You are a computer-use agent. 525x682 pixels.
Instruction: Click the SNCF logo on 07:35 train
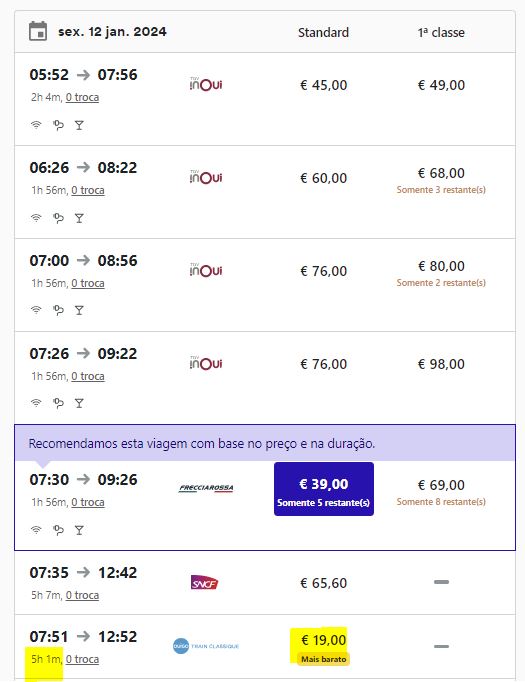[204, 583]
